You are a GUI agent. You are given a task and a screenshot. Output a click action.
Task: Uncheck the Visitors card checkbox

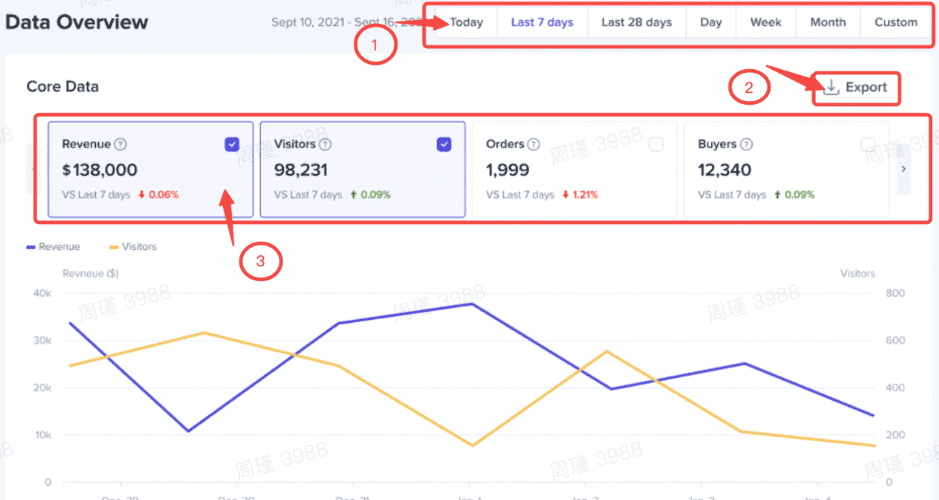pyautogui.click(x=444, y=144)
